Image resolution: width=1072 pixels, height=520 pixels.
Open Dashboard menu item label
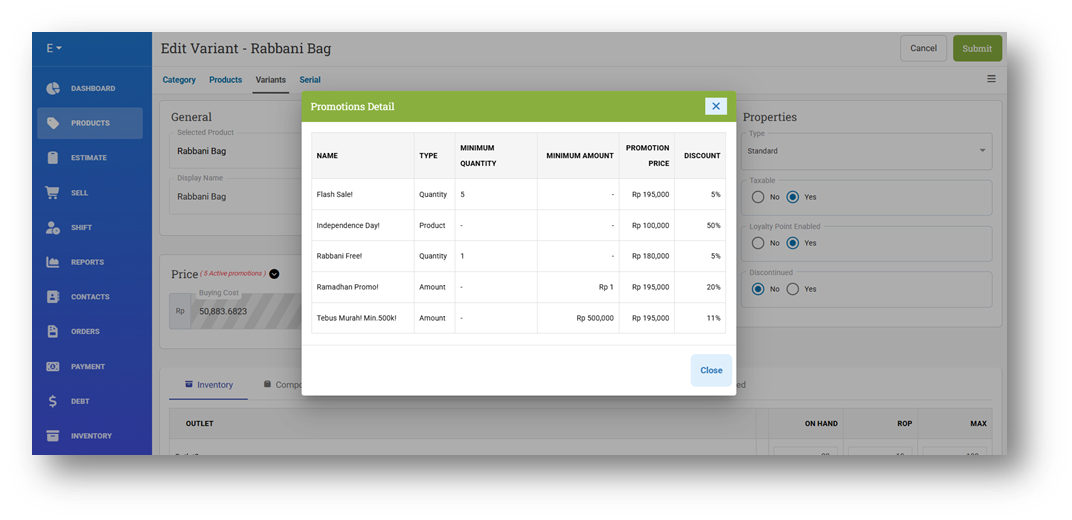coord(93,89)
